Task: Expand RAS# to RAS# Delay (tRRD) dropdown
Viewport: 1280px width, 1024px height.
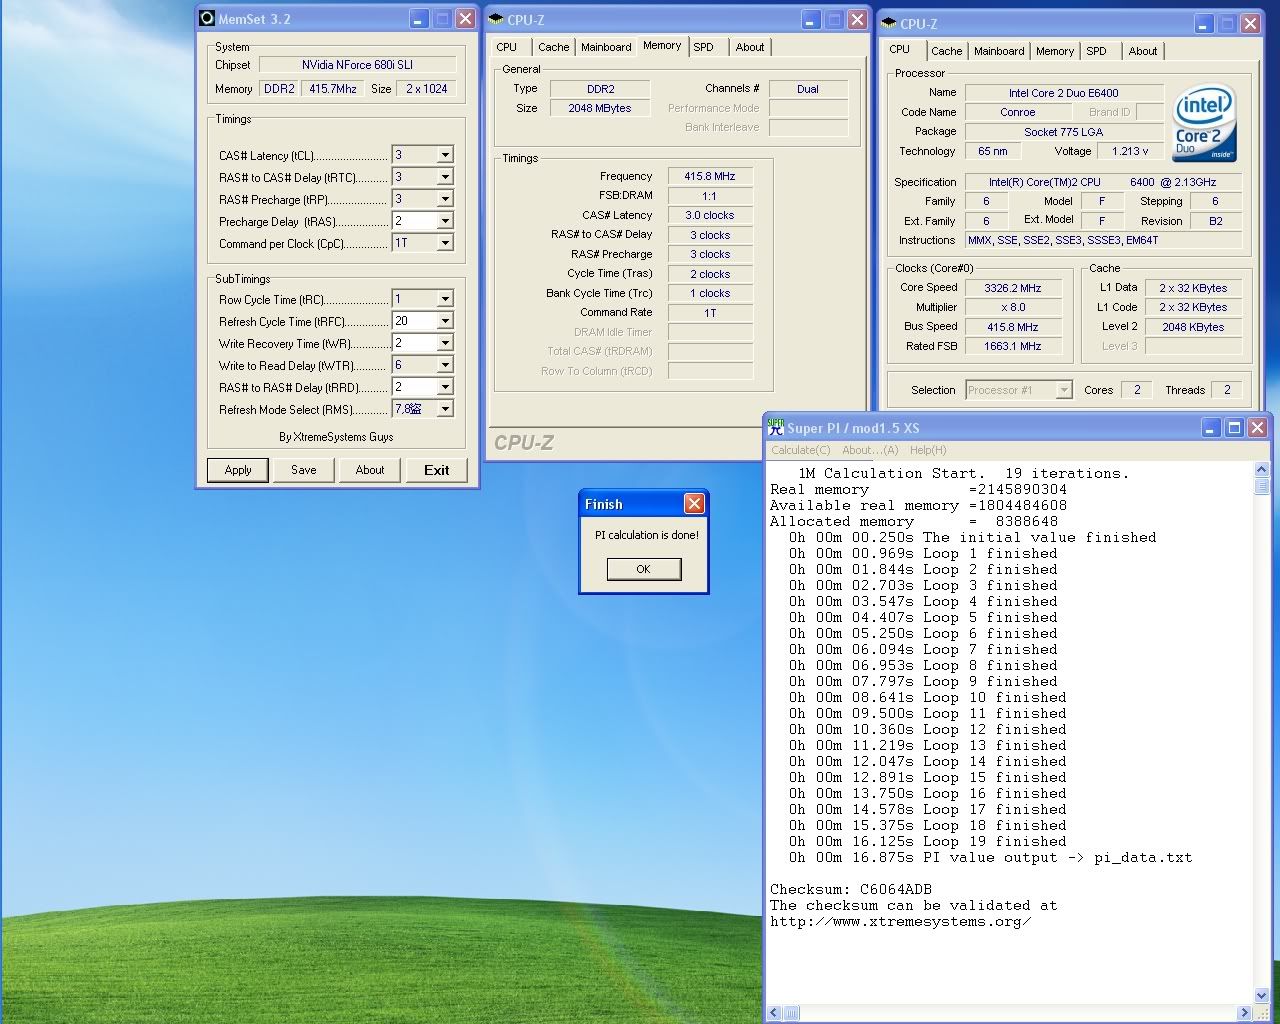Action: (x=445, y=387)
